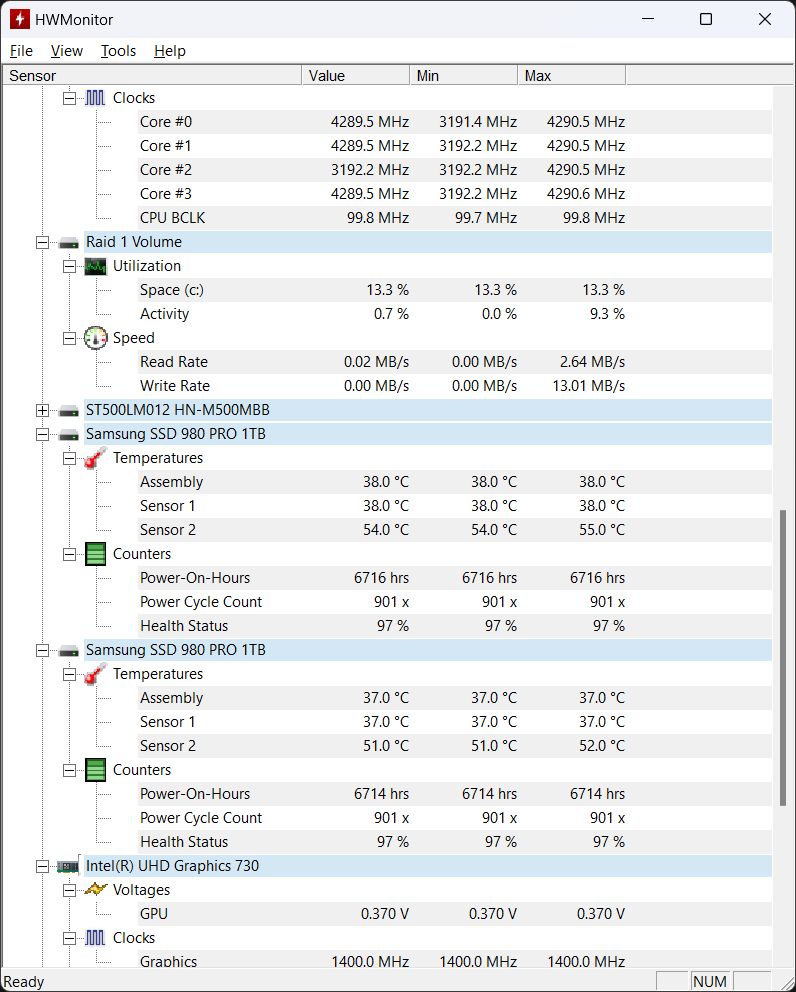Click the first Samsung SSD 980 PRO drive icon
This screenshot has width=796, height=992.
click(x=68, y=435)
